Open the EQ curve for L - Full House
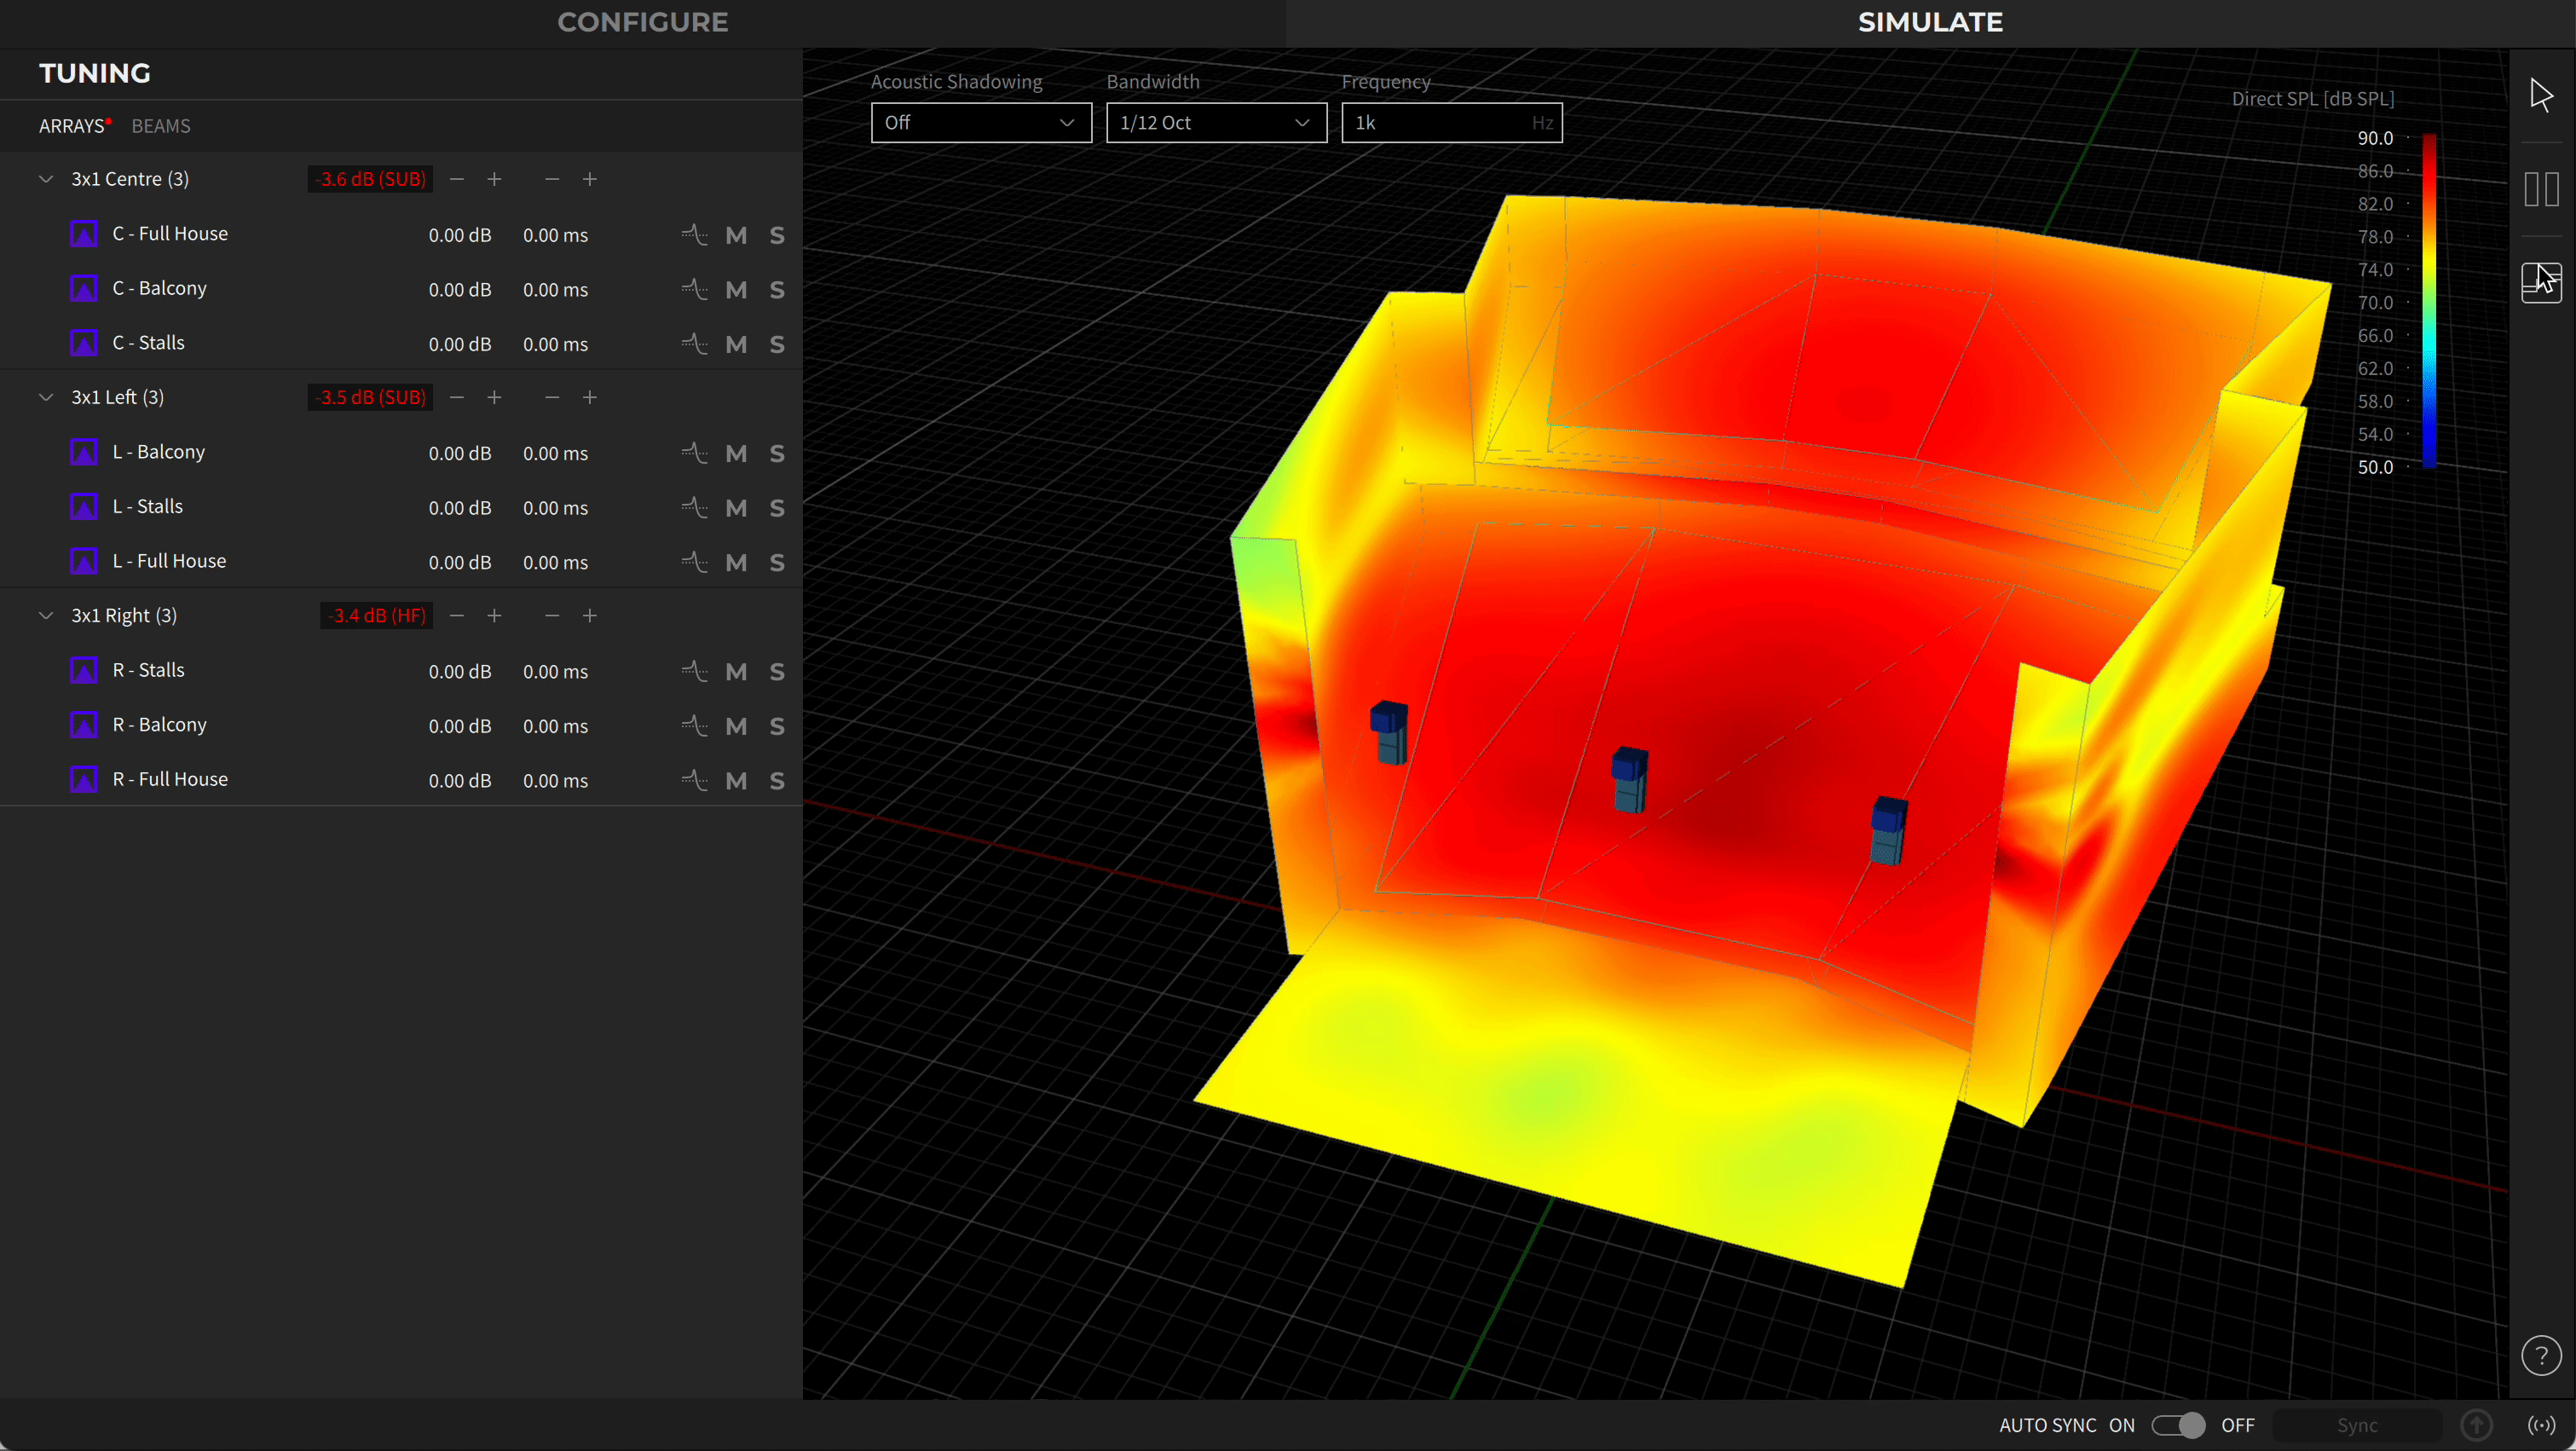 (694, 562)
